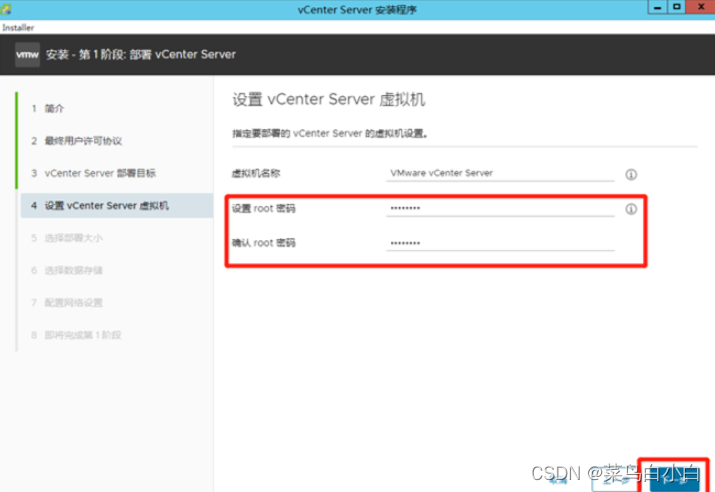Focus the 确认 root 密码 field
Screen dimensions: 715x492
pyautogui.click(x=500, y=243)
